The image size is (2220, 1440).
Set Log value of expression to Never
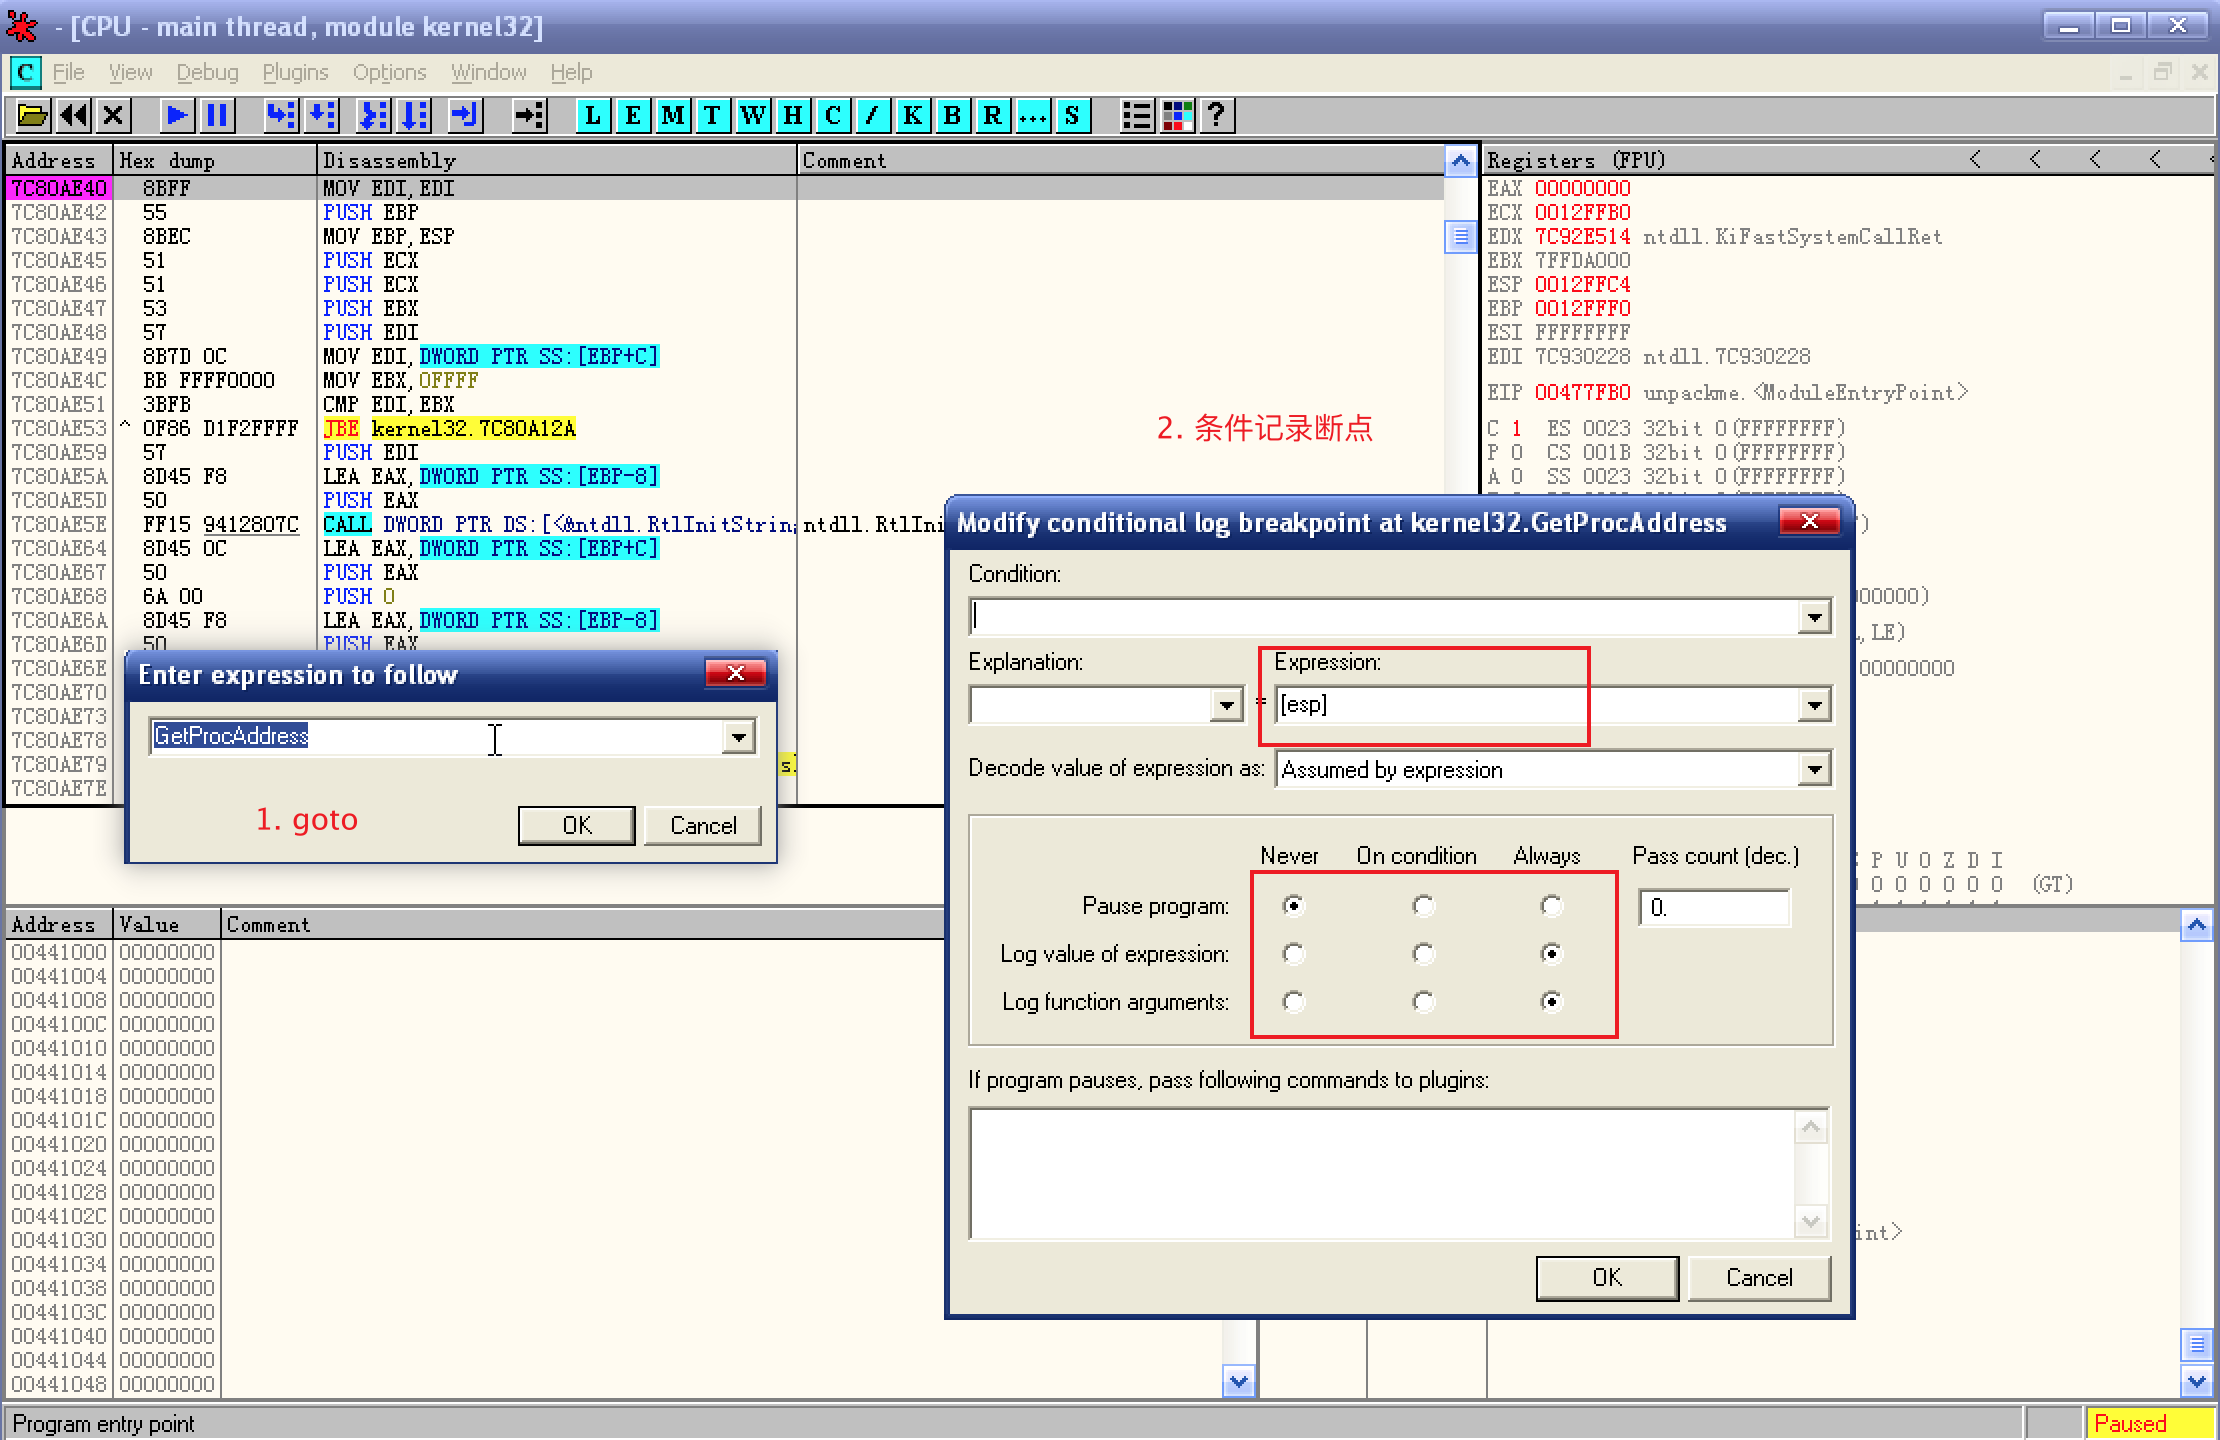coord(1293,954)
